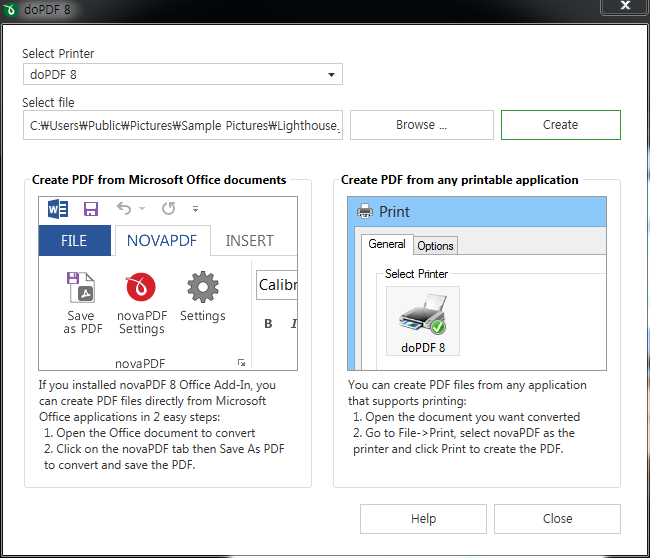This screenshot has width=650, height=558.
Task: Select the NOVAPDF ribbon tab
Action: (x=162, y=240)
